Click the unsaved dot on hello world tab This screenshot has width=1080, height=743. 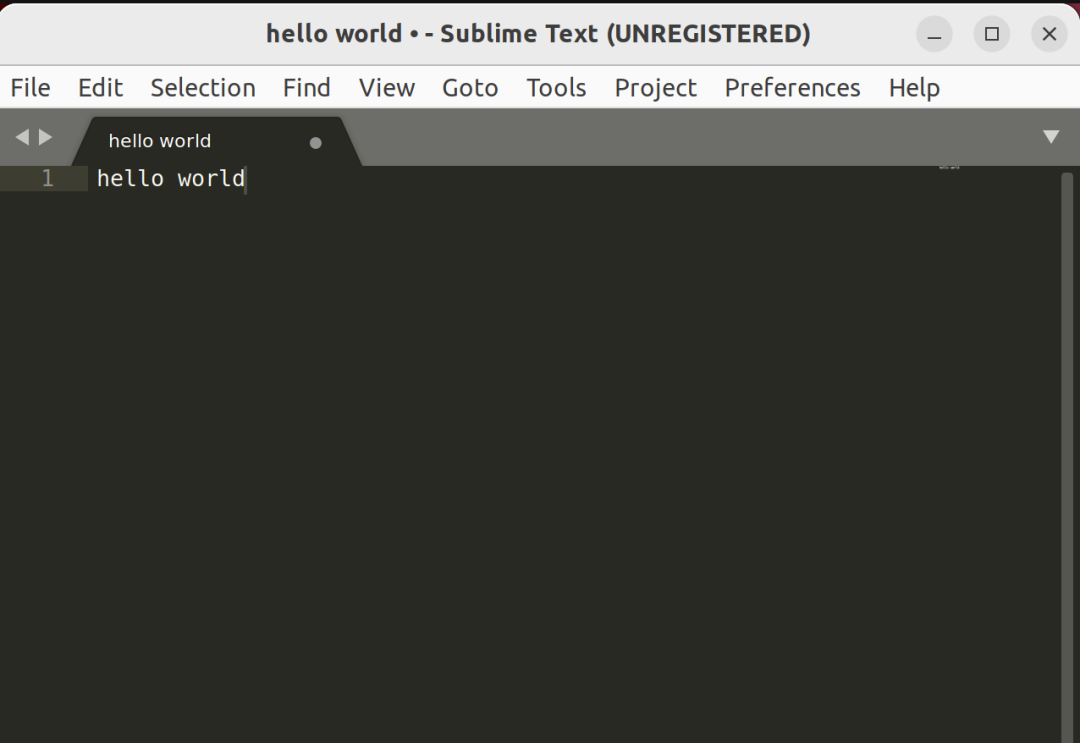[x=316, y=142]
